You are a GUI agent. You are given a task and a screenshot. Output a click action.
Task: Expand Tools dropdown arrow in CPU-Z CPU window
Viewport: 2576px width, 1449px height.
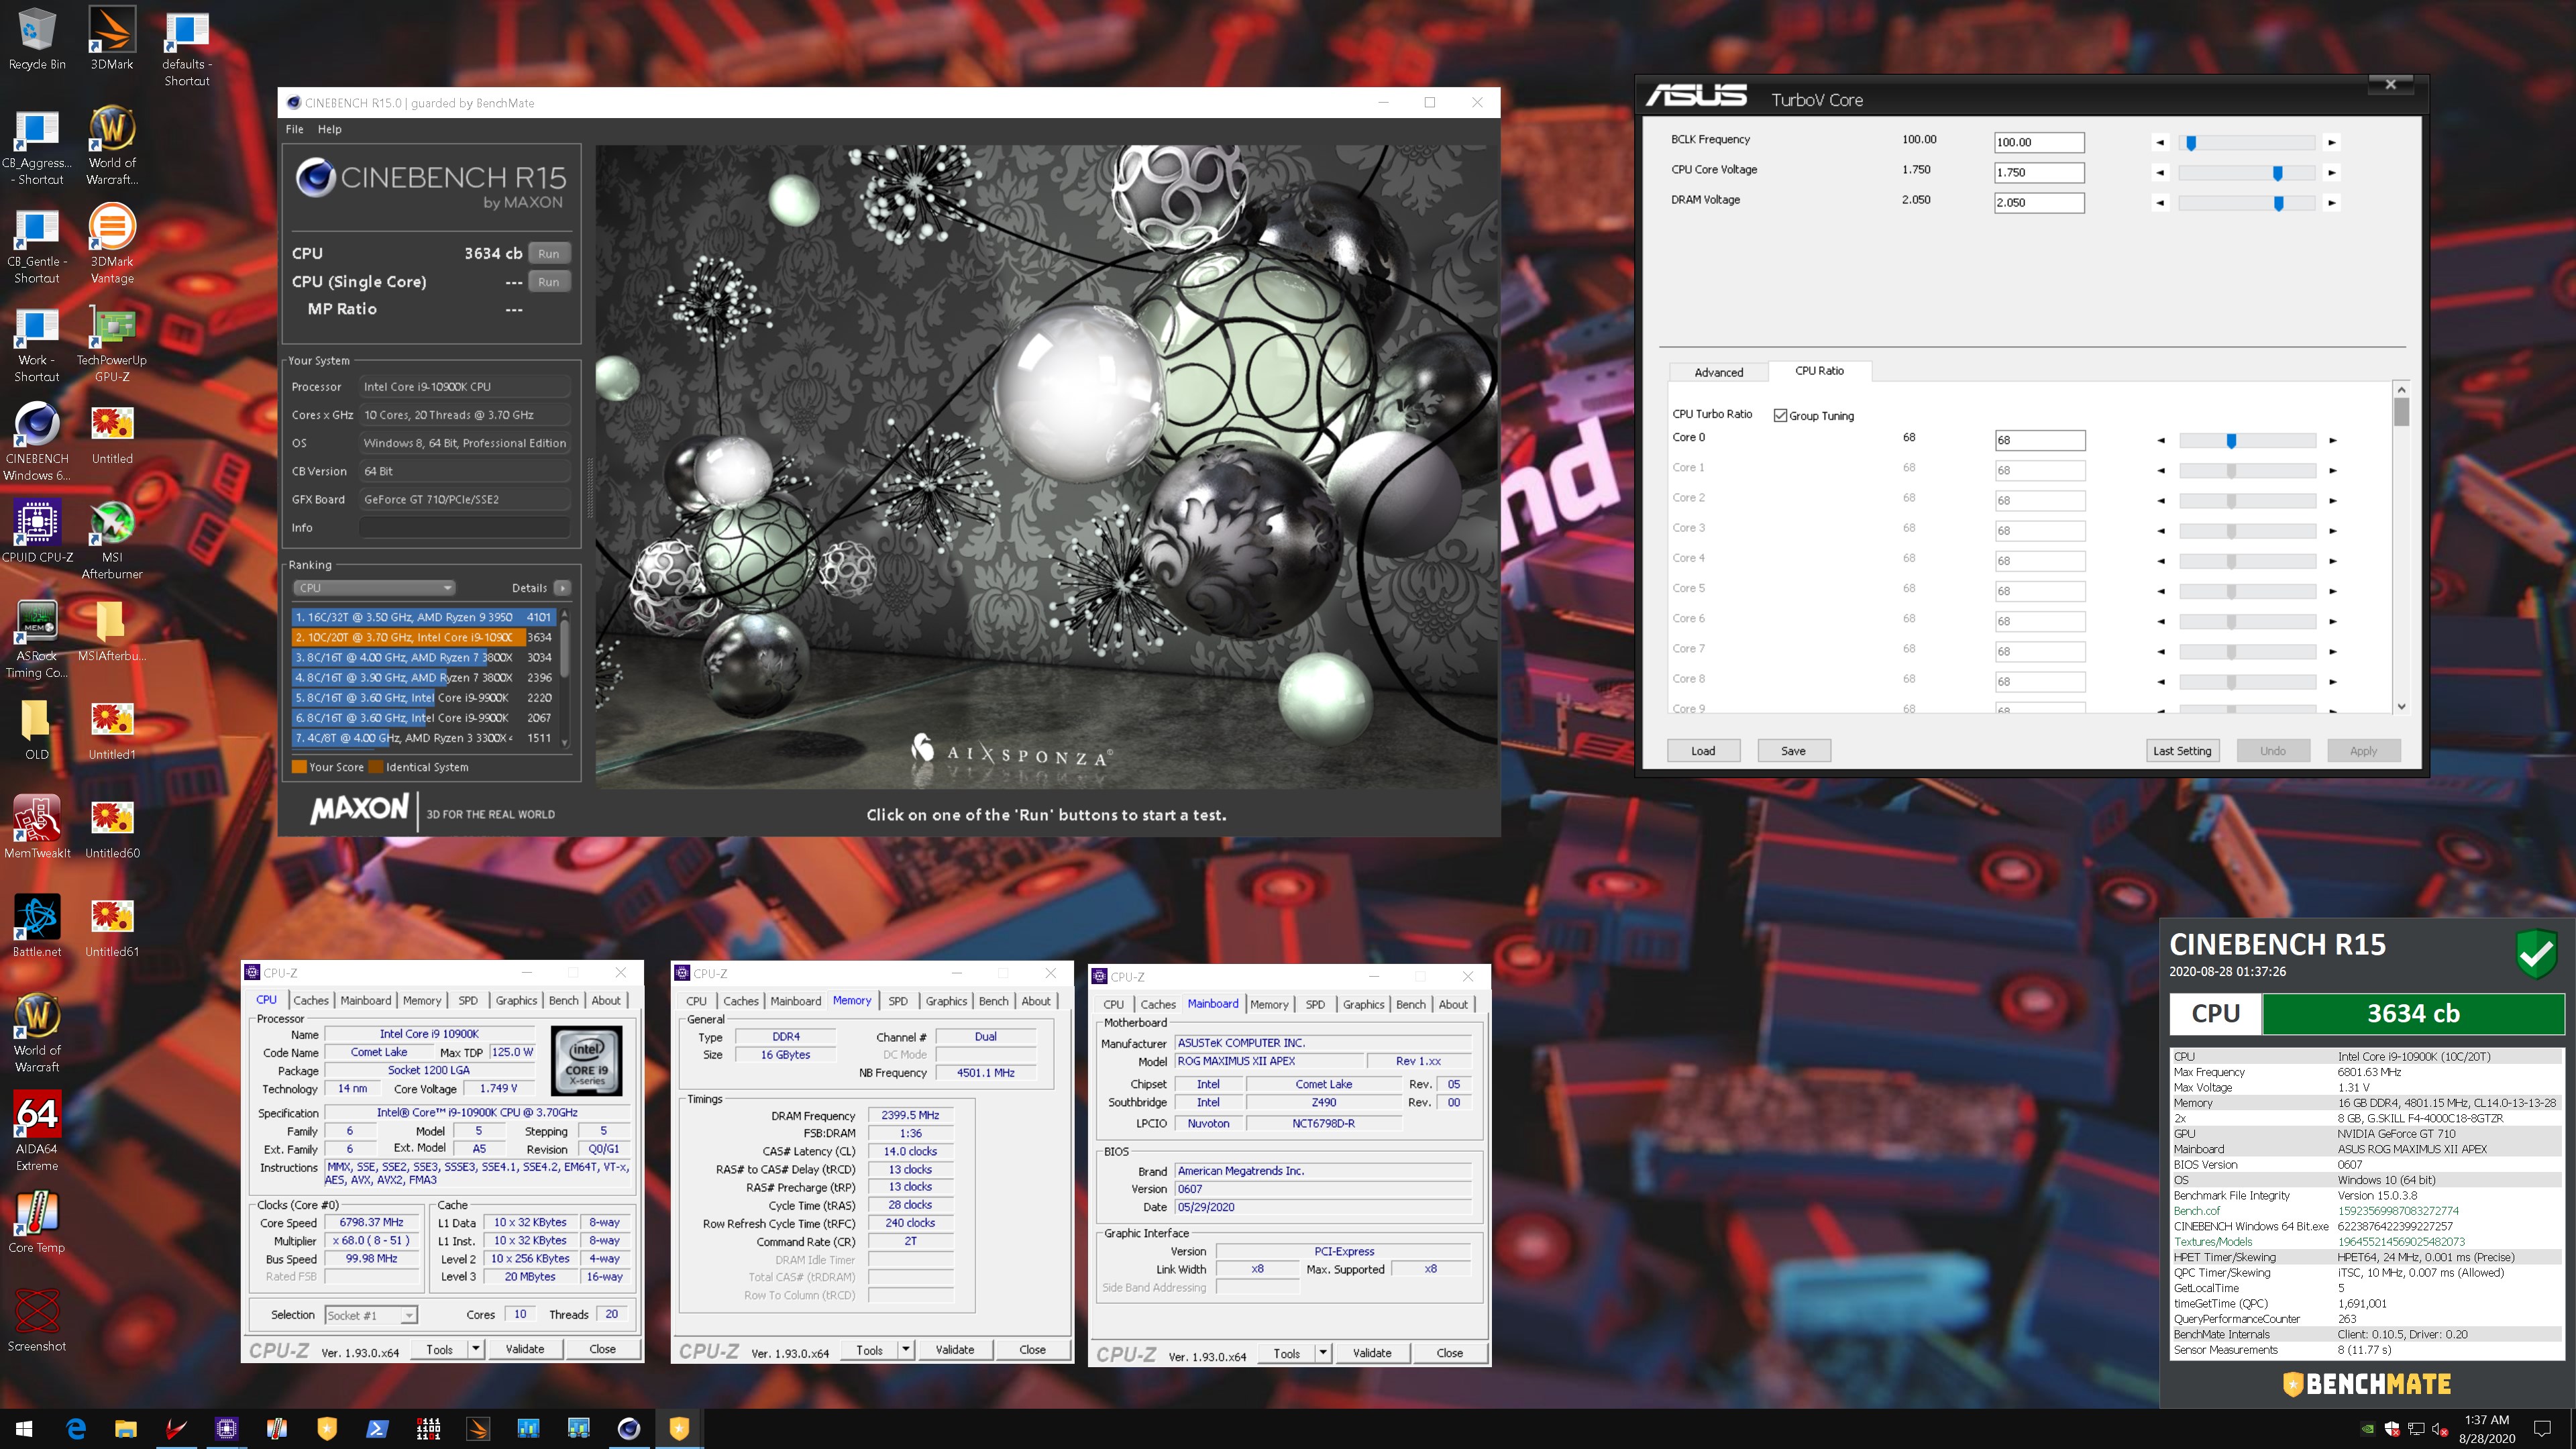[476, 1349]
